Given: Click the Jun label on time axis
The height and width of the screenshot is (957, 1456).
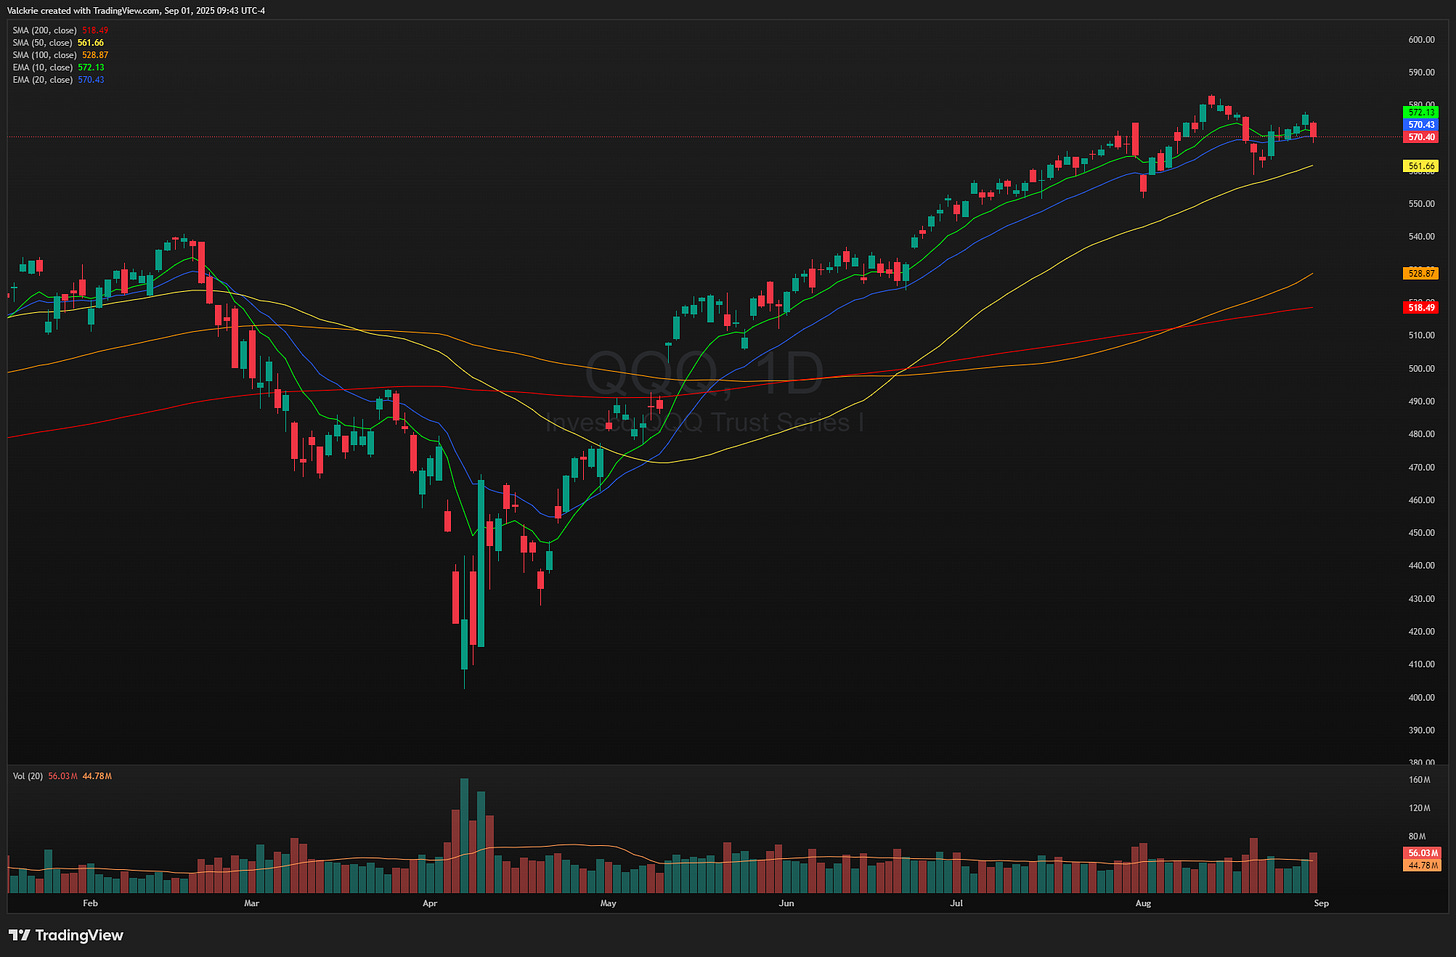Looking at the screenshot, I should point(787,903).
